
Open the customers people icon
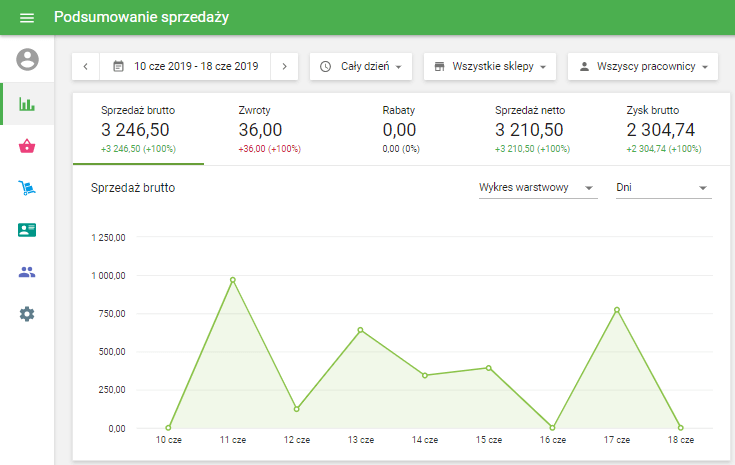(x=27, y=272)
